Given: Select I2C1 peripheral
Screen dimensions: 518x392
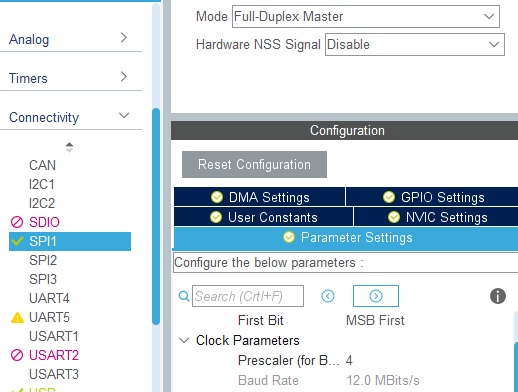Looking at the screenshot, I should pyautogui.click(x=42, y=184).
